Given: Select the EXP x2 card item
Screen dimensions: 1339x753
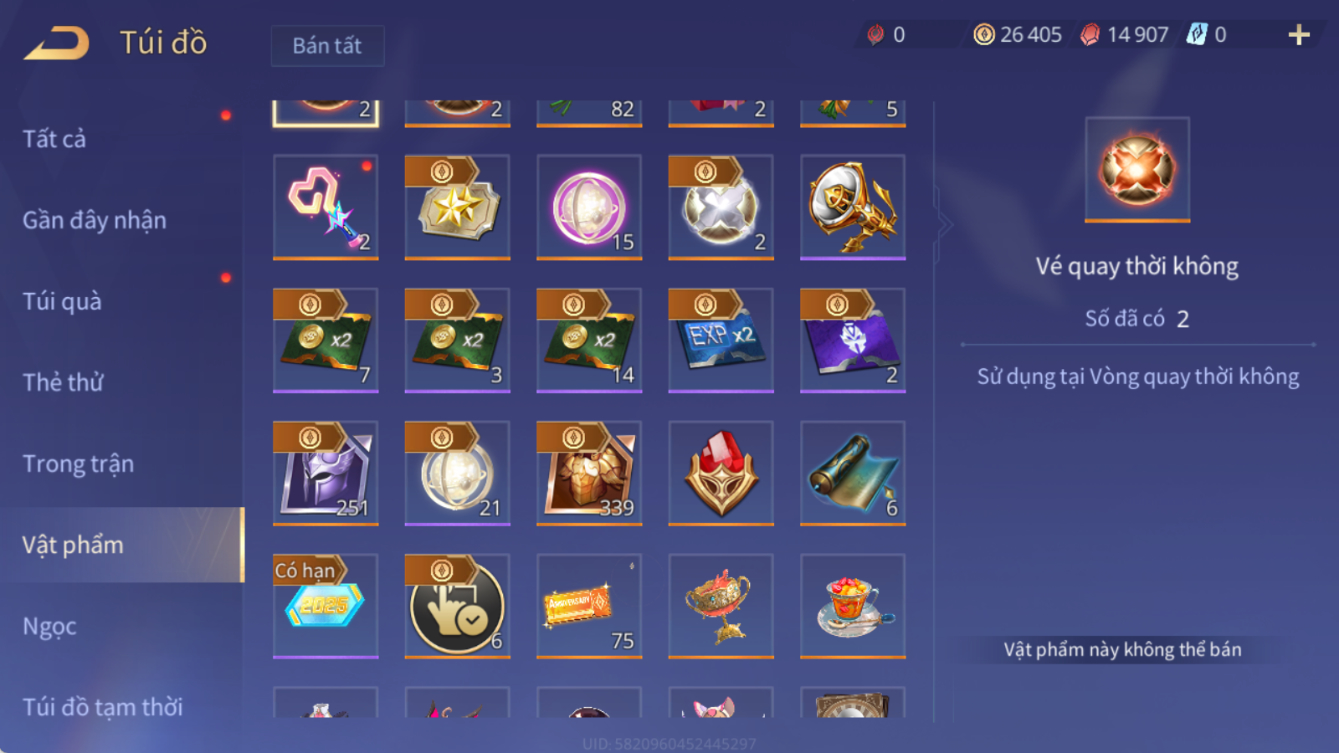Looking at the screenshot, I should [721, 340].
